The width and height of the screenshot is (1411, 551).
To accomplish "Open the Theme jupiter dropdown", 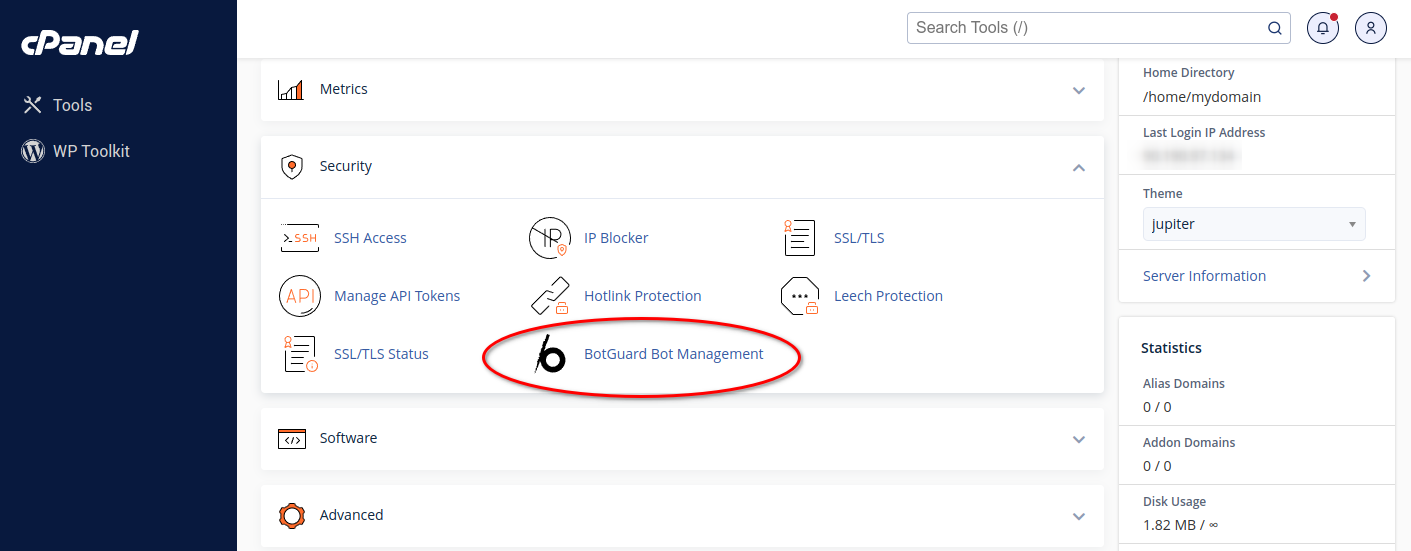I will [x=1254, y=224].
